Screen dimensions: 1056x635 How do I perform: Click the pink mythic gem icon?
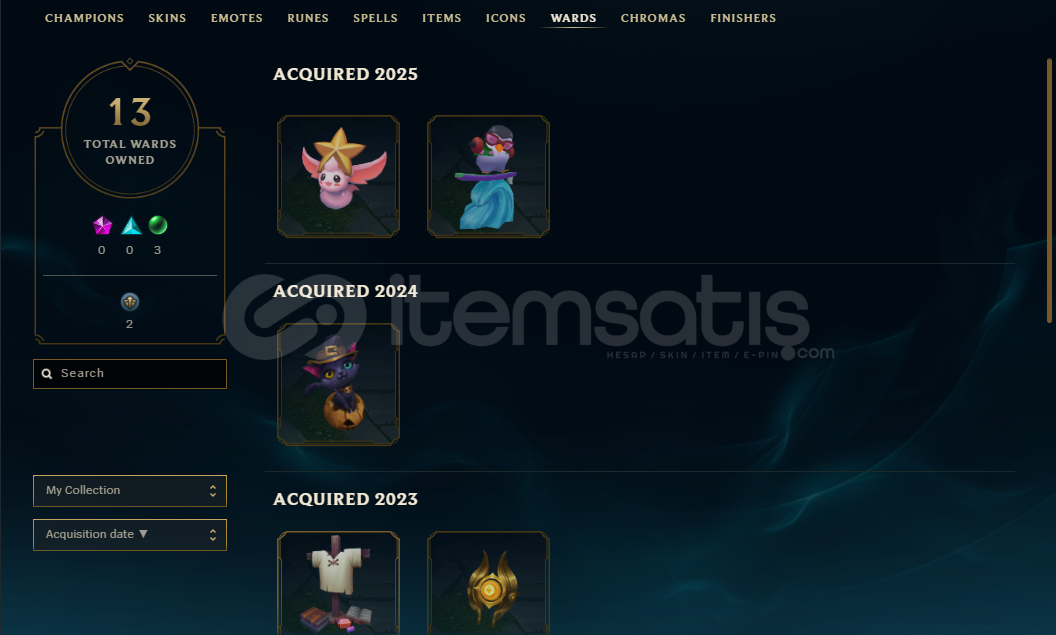pos(102,226)
